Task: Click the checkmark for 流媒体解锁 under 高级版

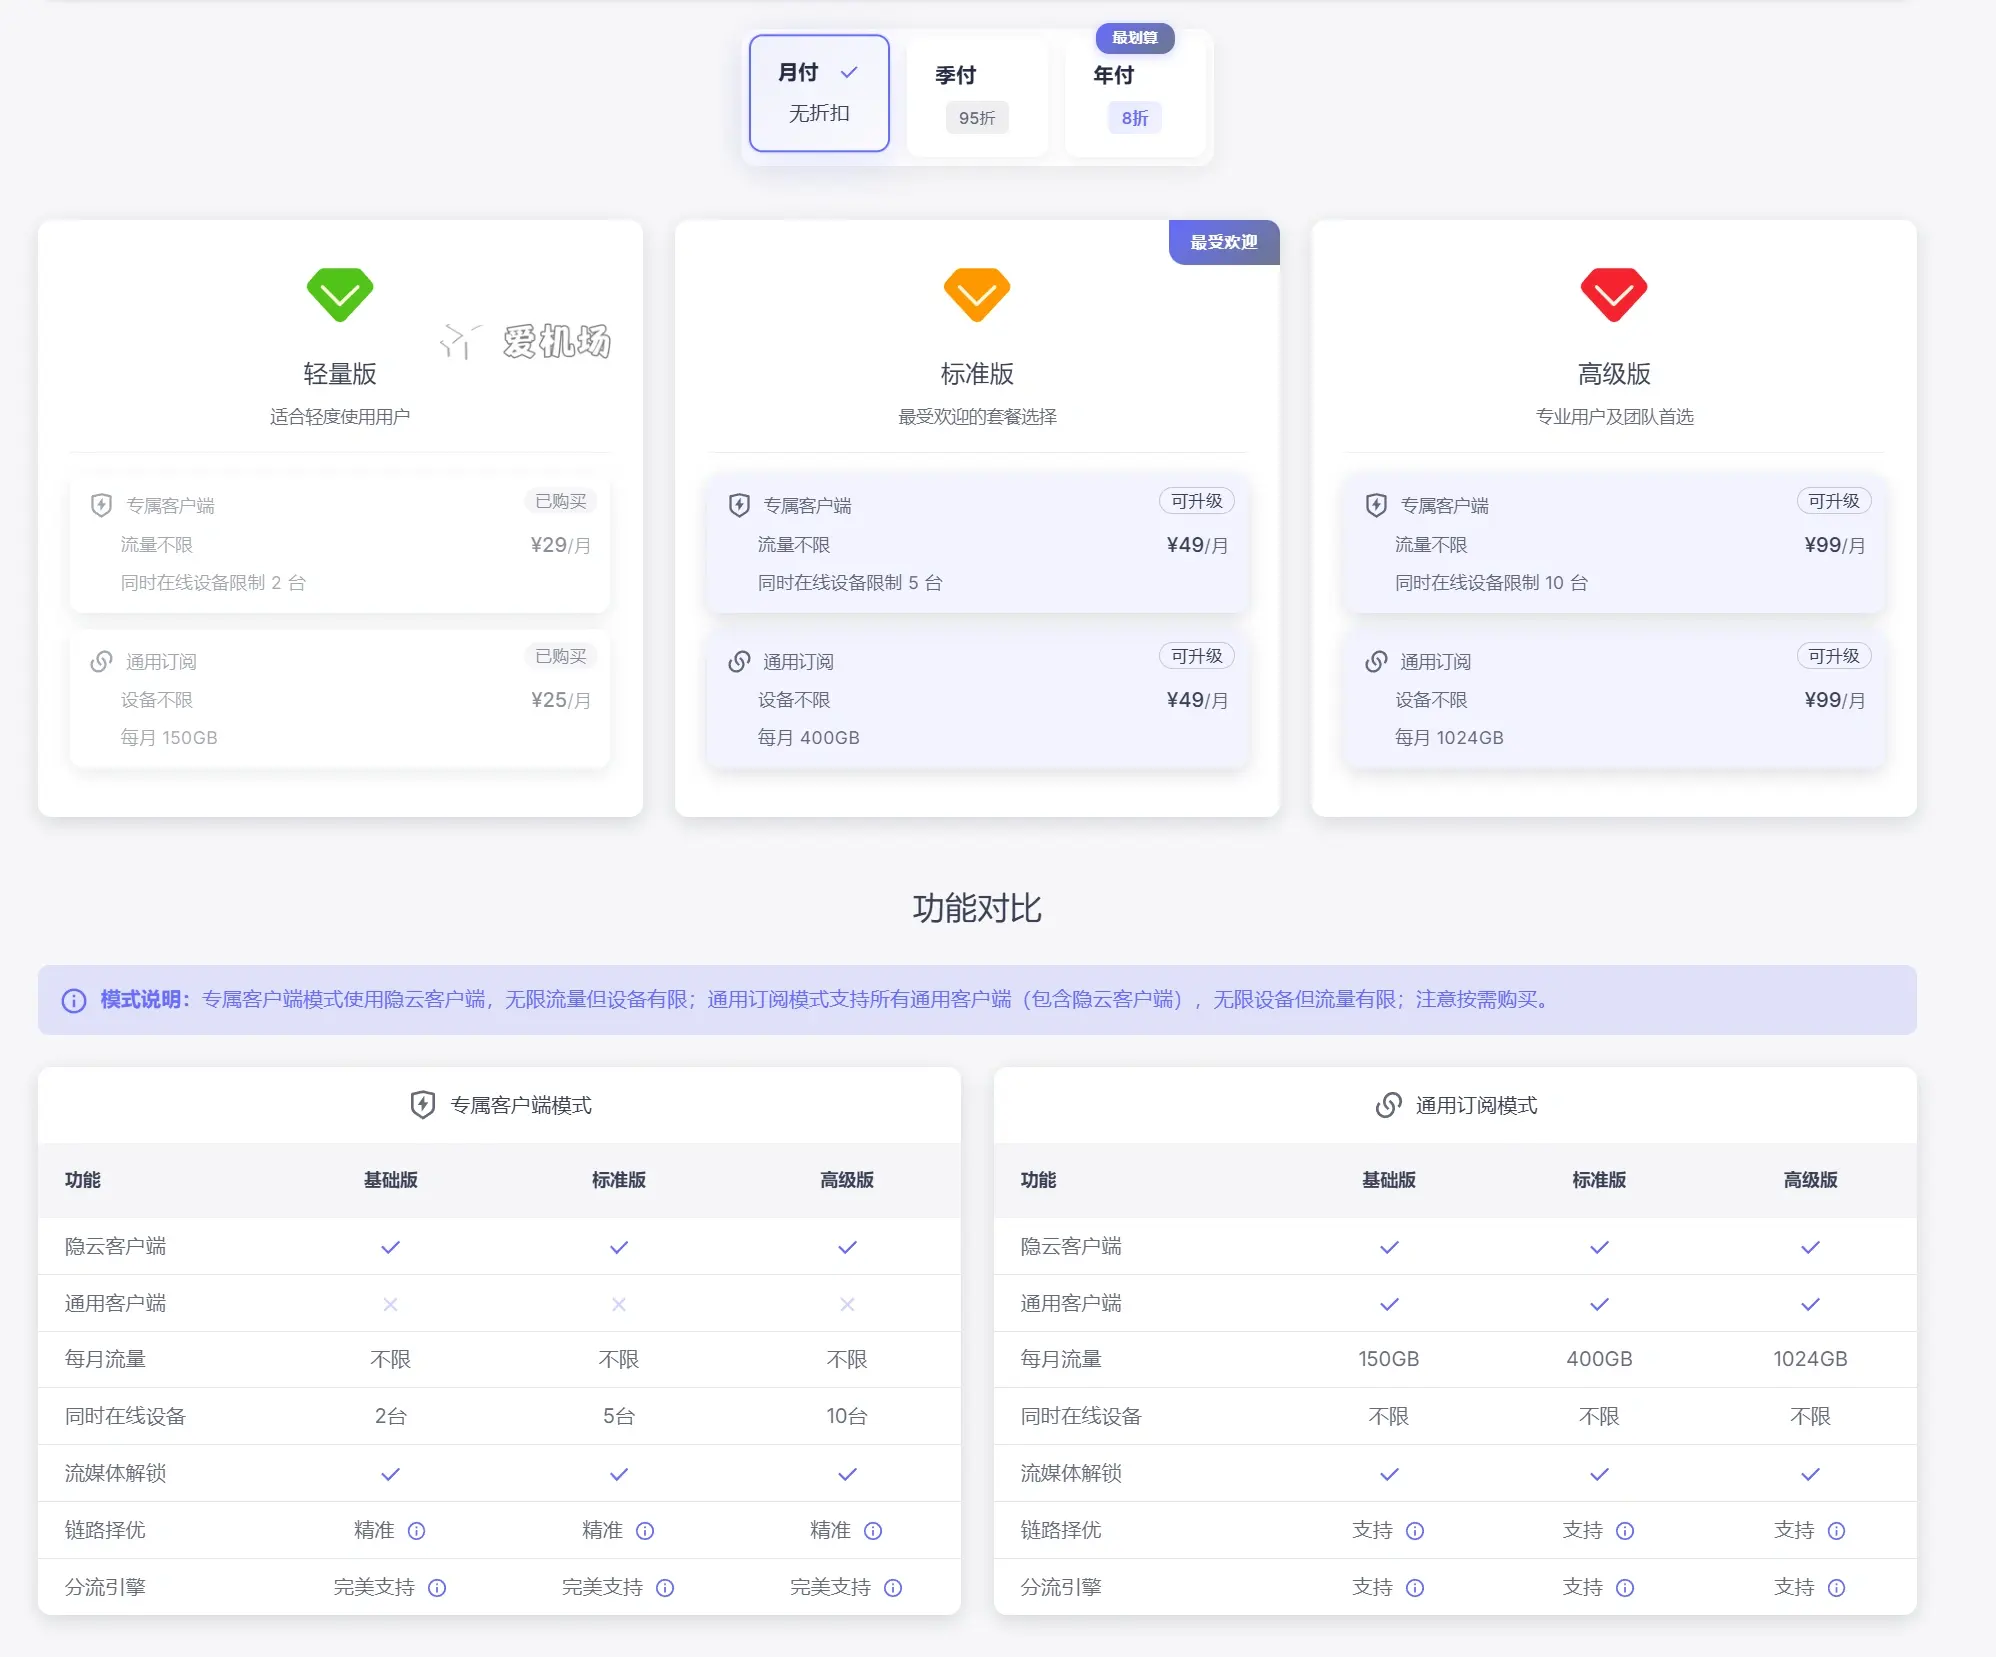Action: 847,1473
